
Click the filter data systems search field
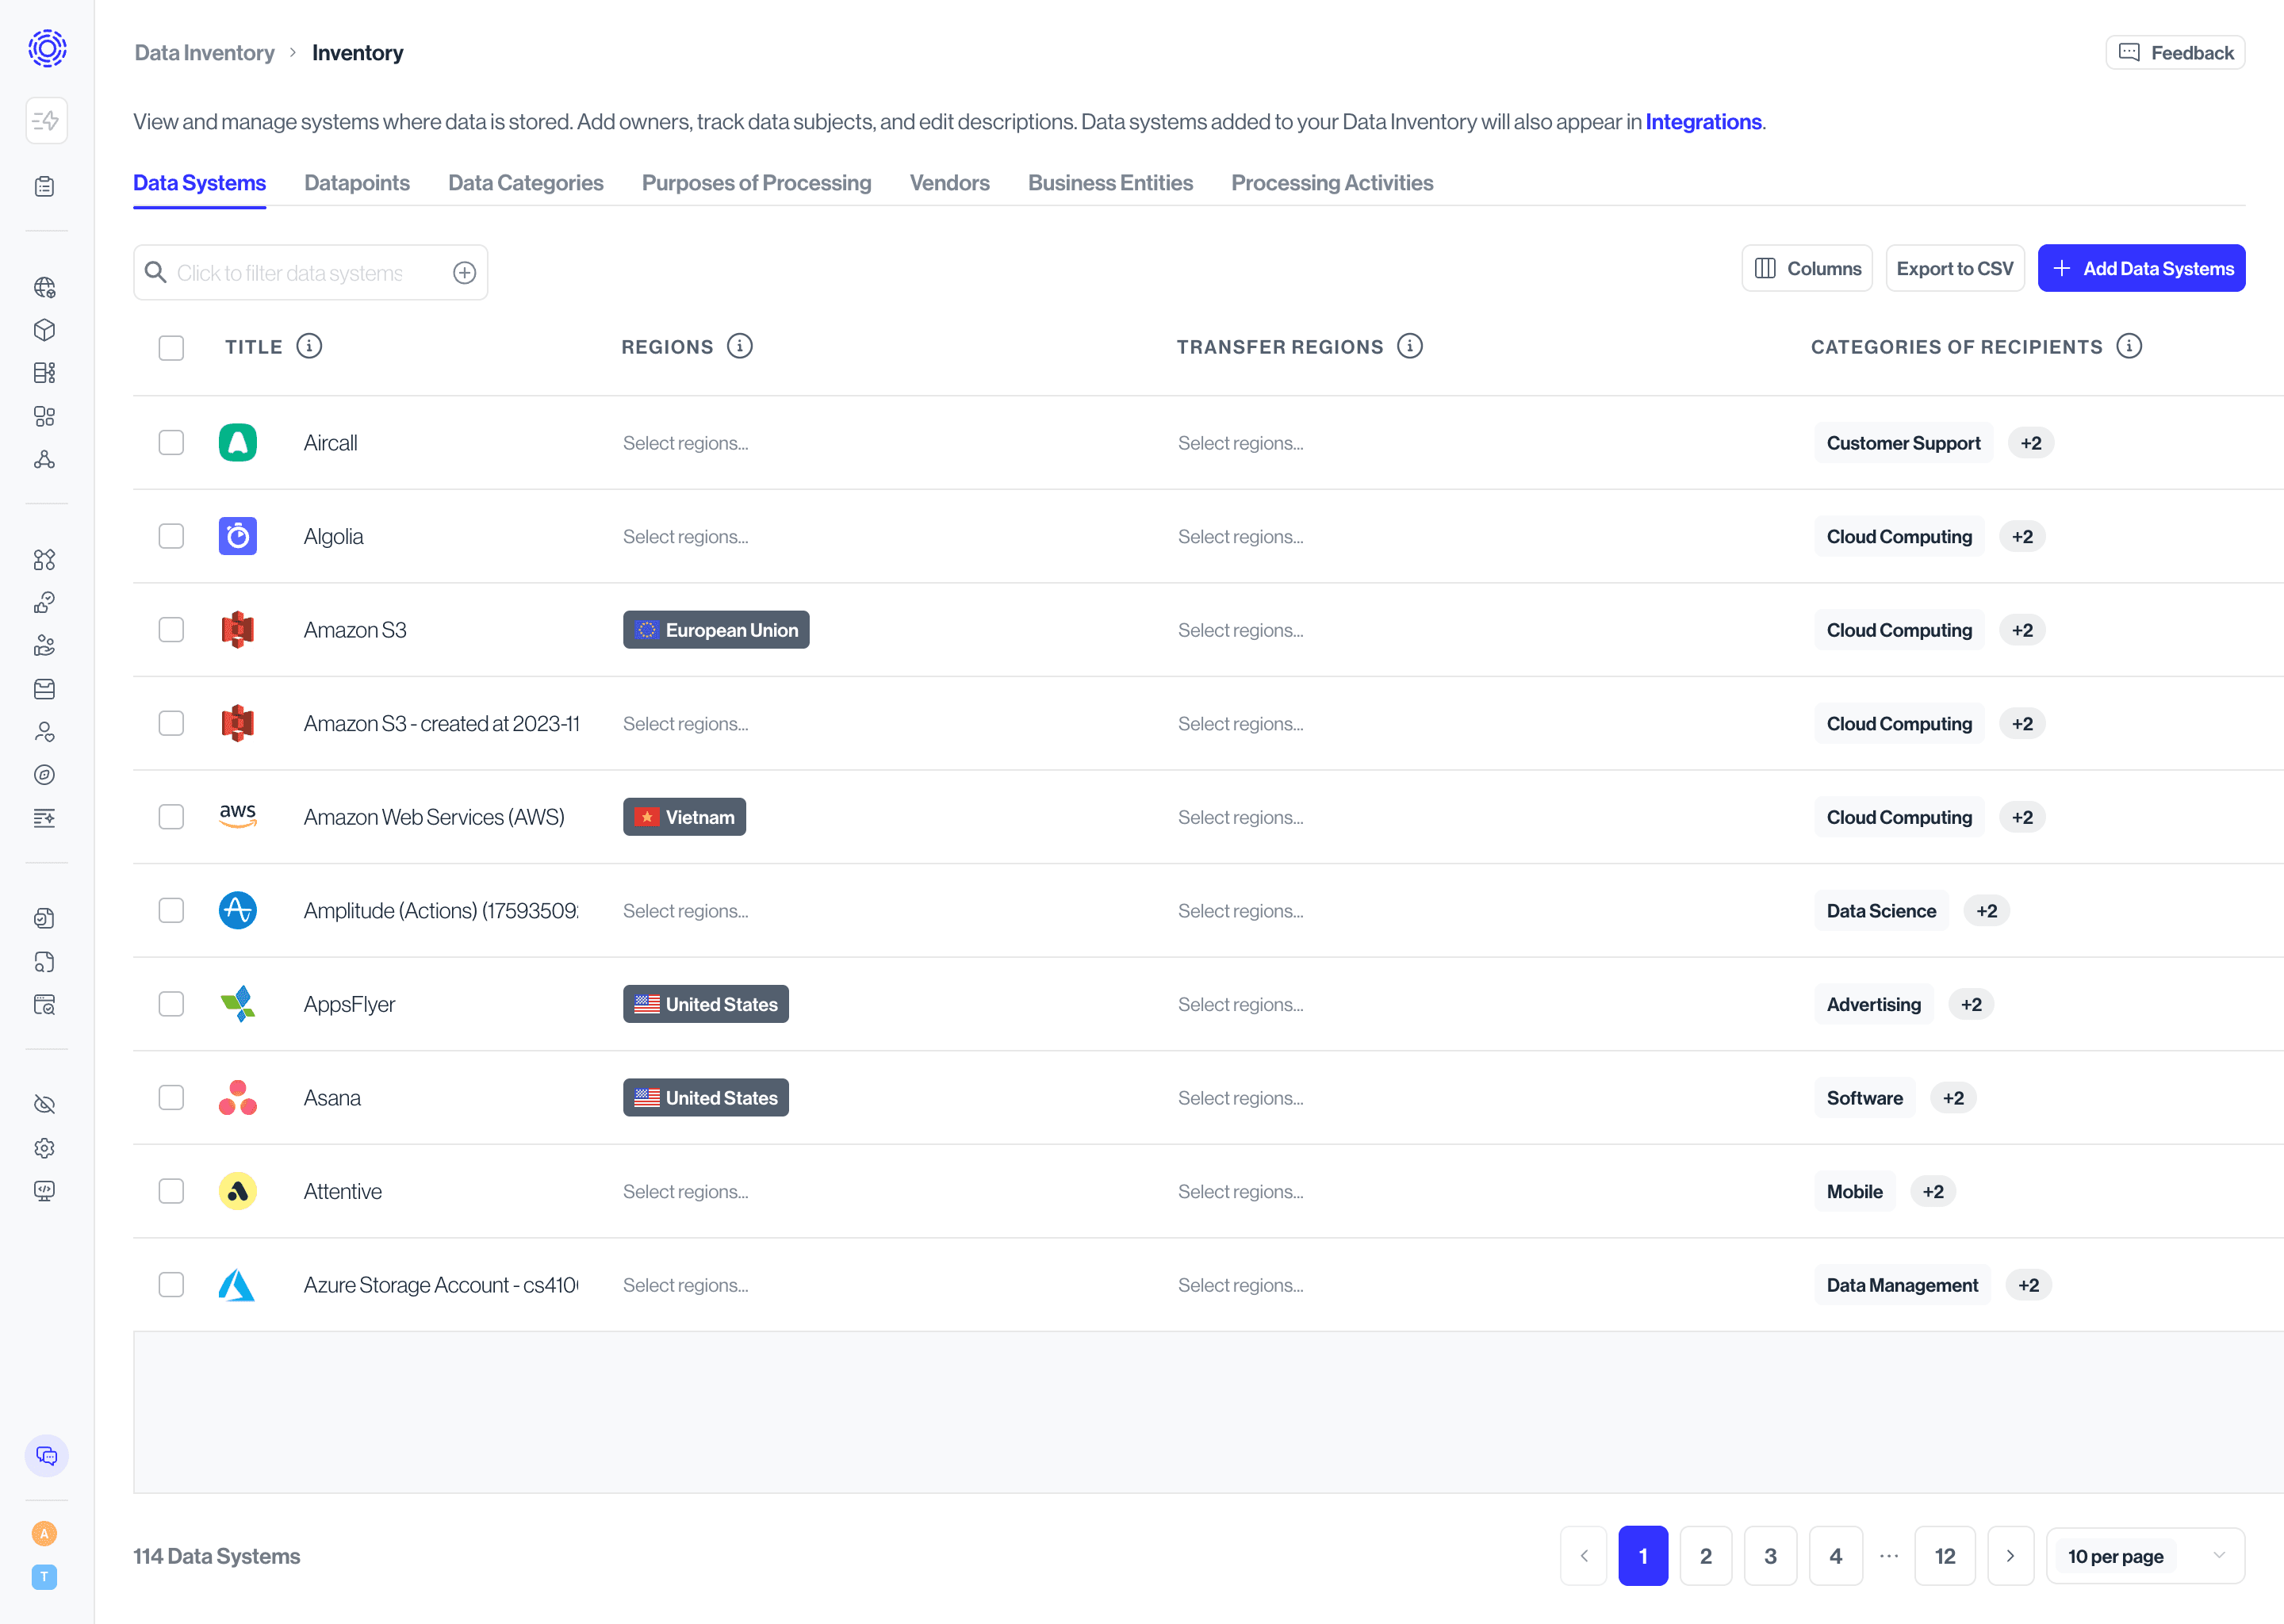point(311,273)
